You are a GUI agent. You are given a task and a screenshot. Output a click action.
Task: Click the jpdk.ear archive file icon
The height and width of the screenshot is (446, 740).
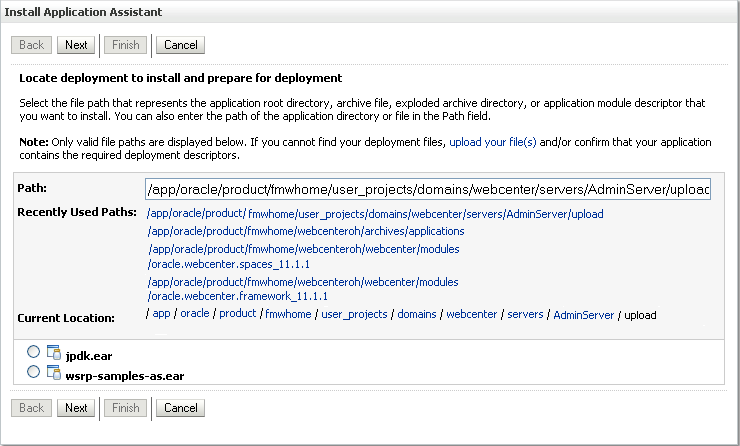(54, 352)
